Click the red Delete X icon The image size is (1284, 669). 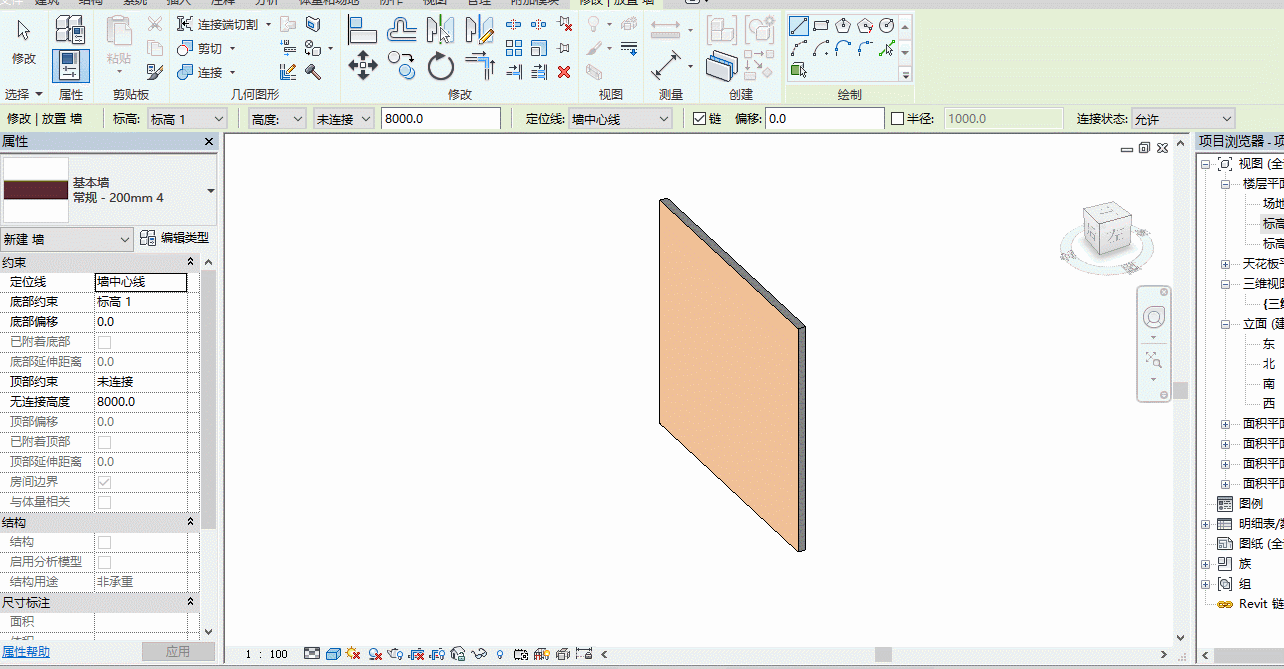564,71
